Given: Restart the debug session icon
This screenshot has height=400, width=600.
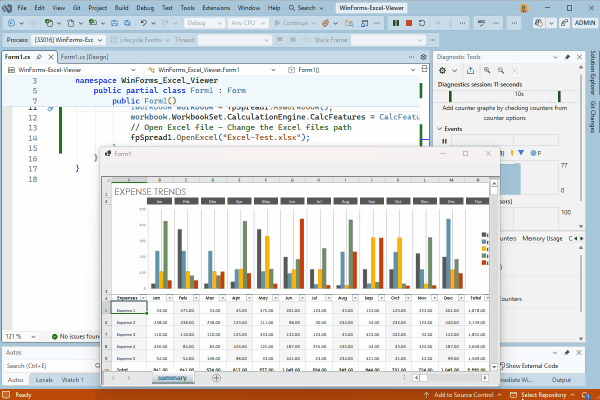Looking at the screenshot, I should click(422, 23).
